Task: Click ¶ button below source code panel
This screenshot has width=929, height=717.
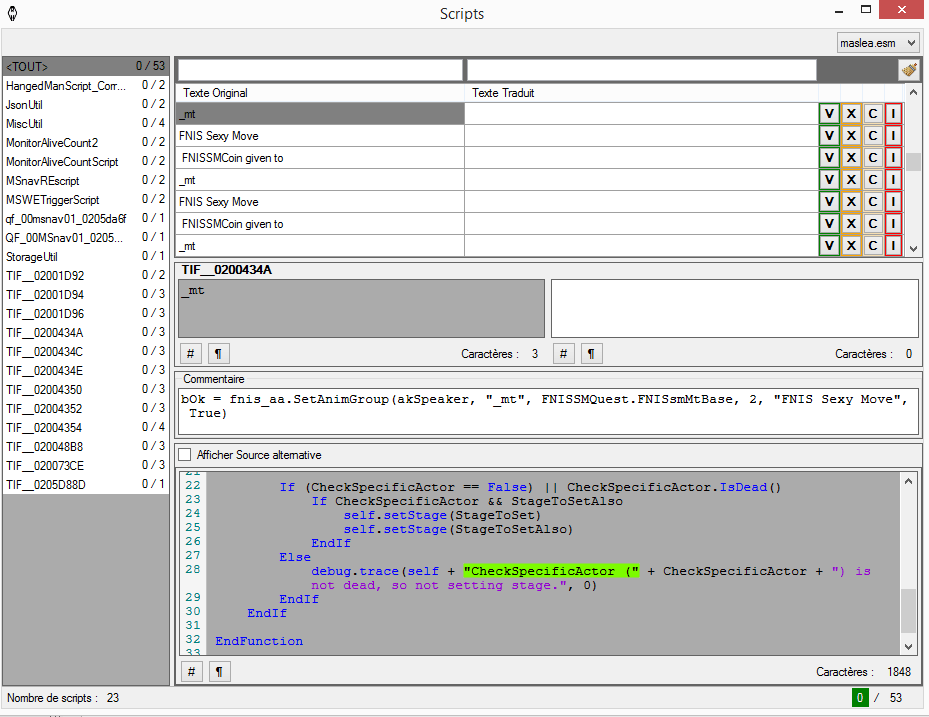Action: coord(219,672)
